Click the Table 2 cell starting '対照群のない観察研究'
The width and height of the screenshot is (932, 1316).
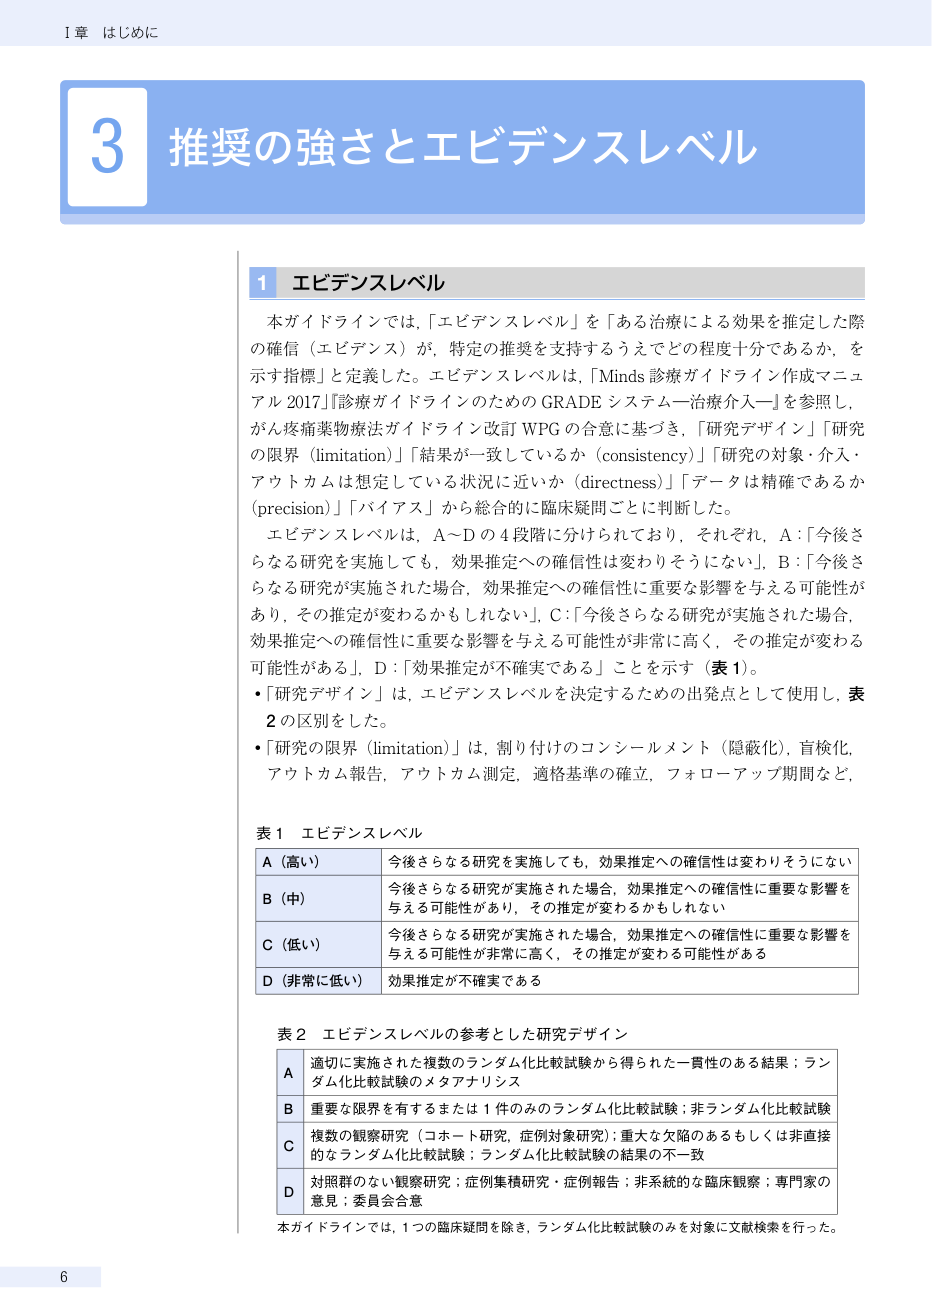570,1191
